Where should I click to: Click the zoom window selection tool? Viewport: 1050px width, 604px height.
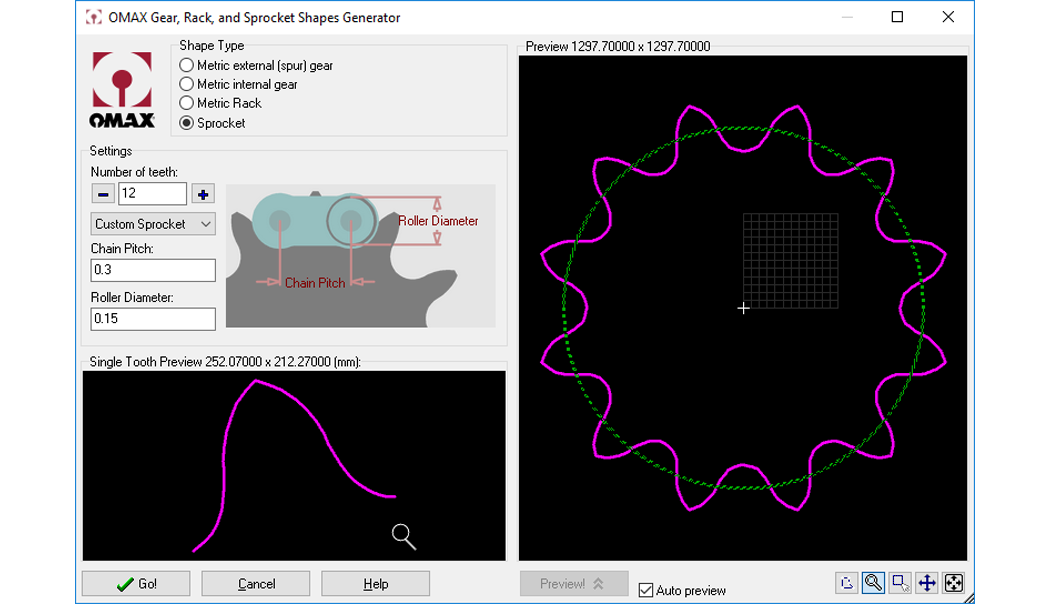coord(900,583)
